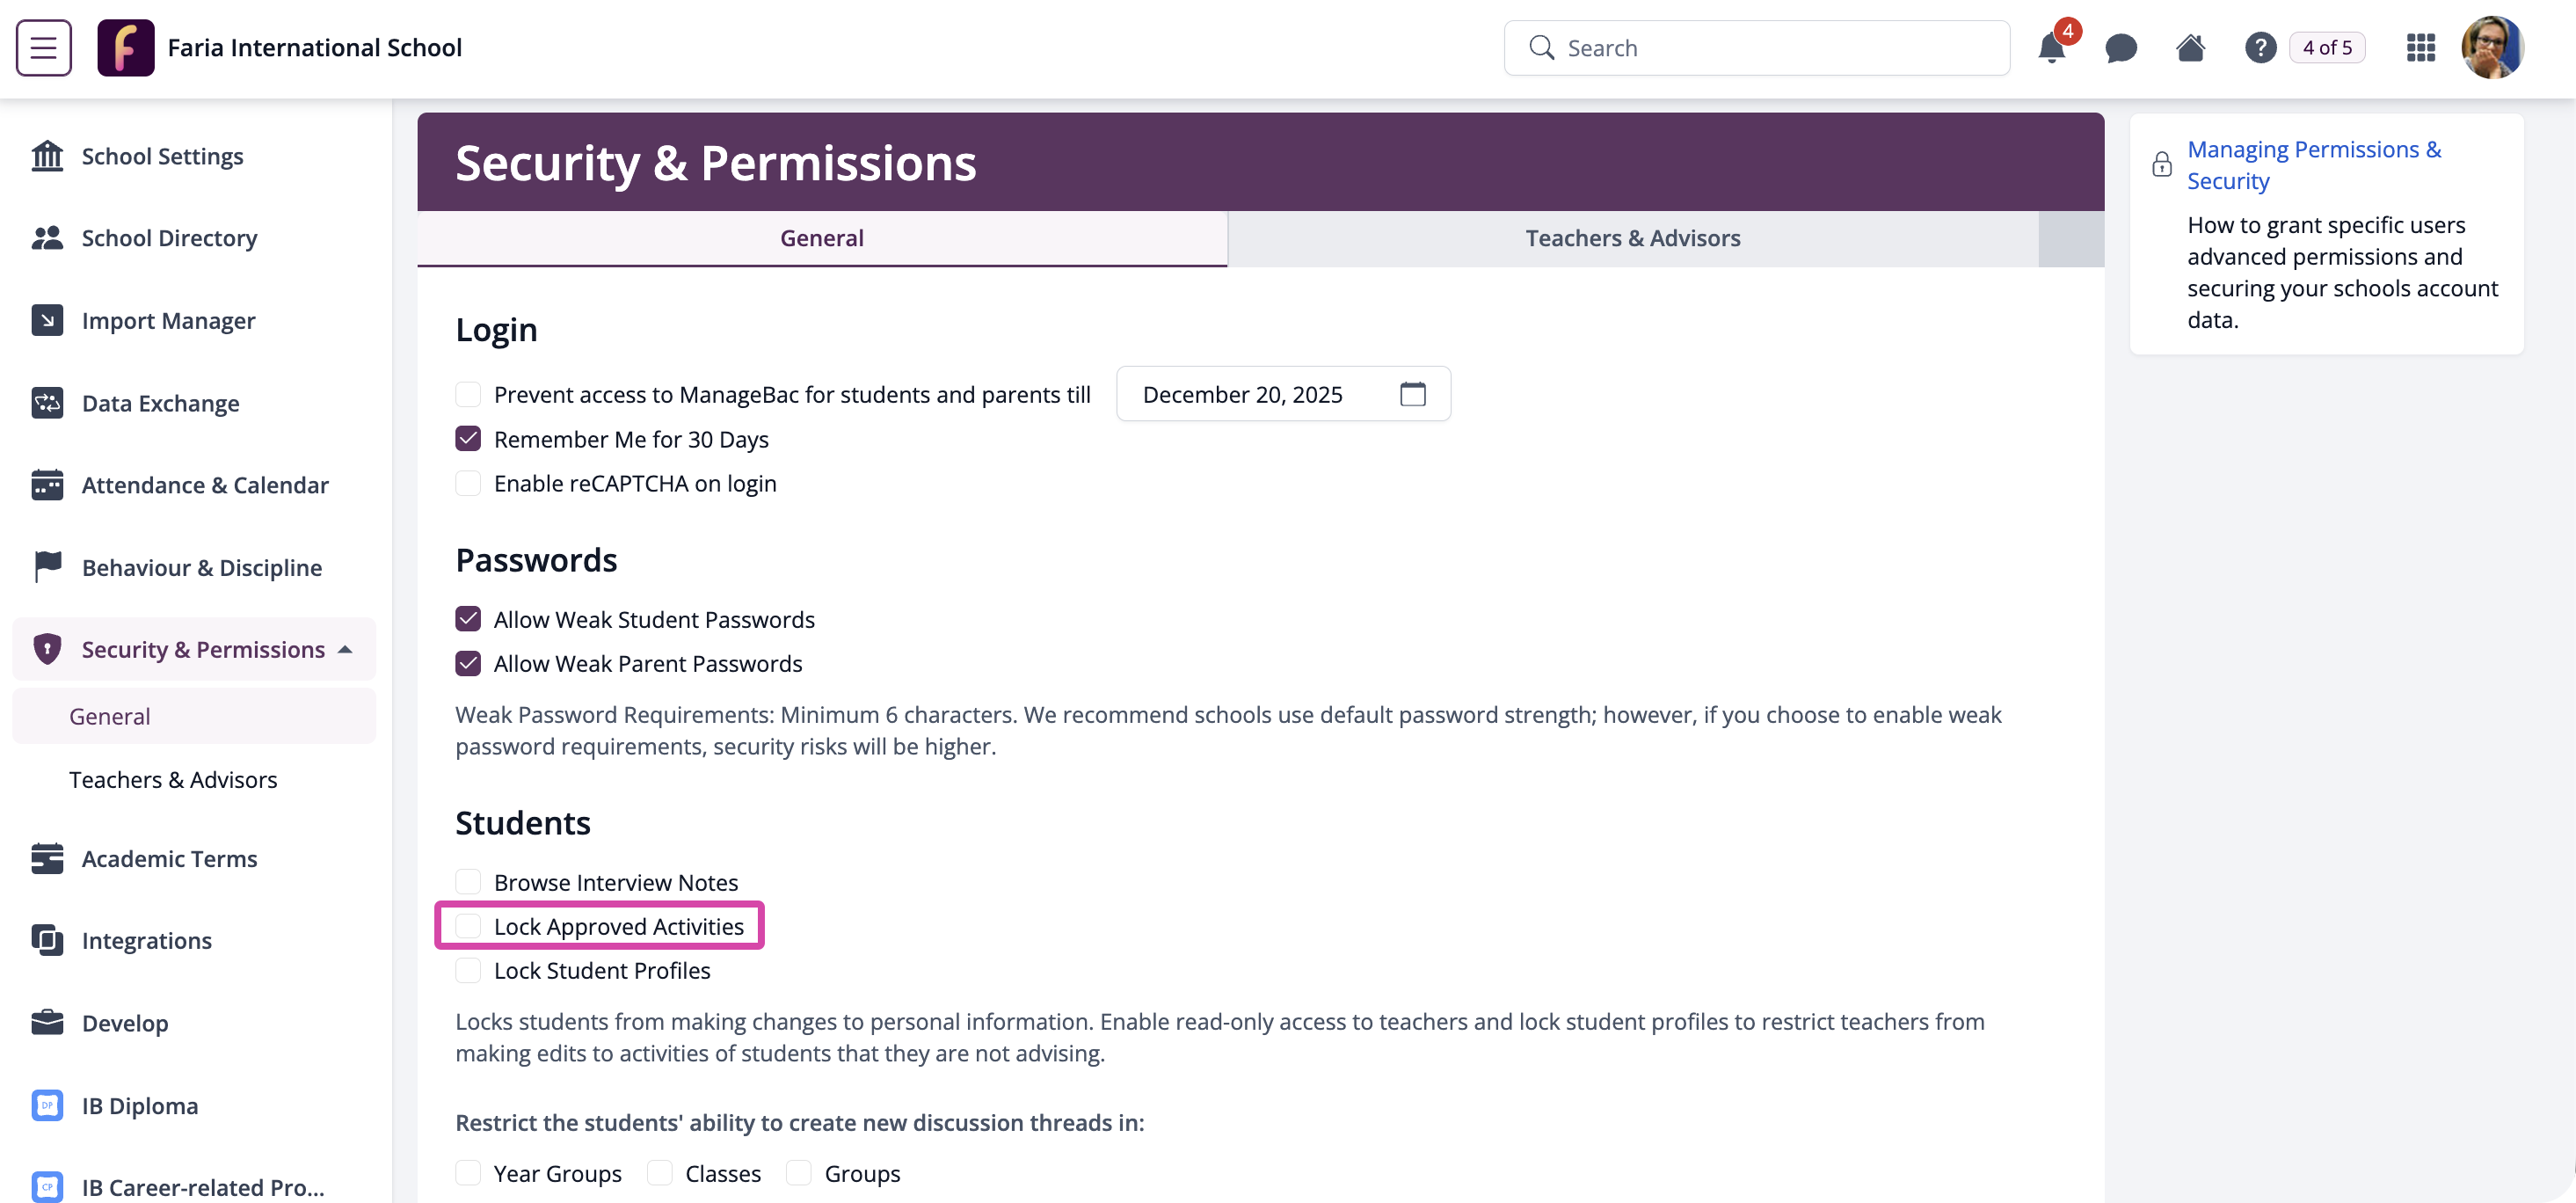
Task: Open the December 20, 2025 date field
Action: click(1283, 394)
